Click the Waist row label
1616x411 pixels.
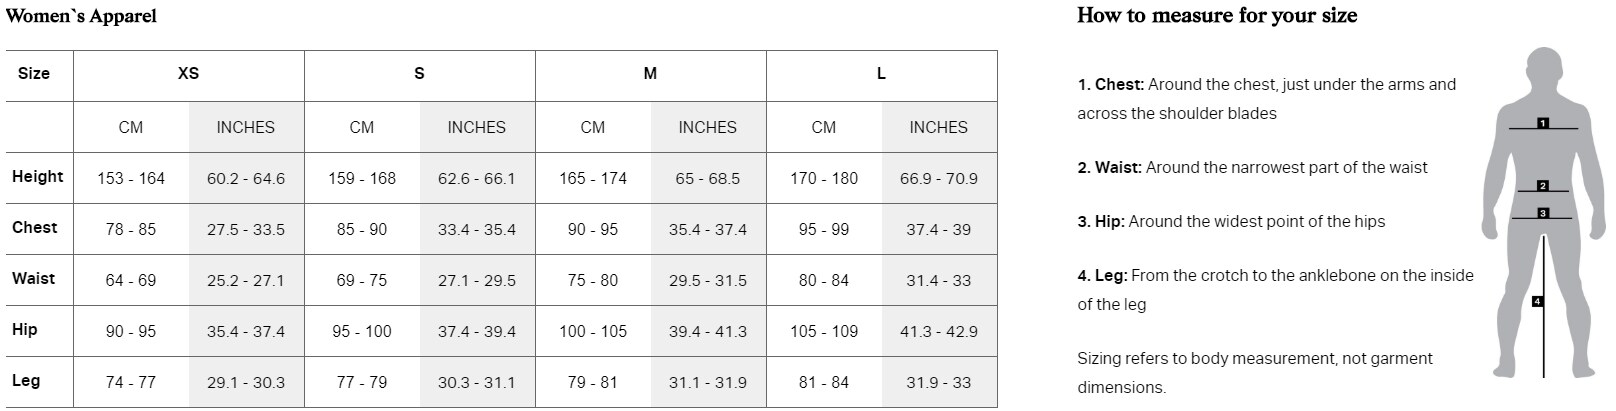click(x=33, y=279)
